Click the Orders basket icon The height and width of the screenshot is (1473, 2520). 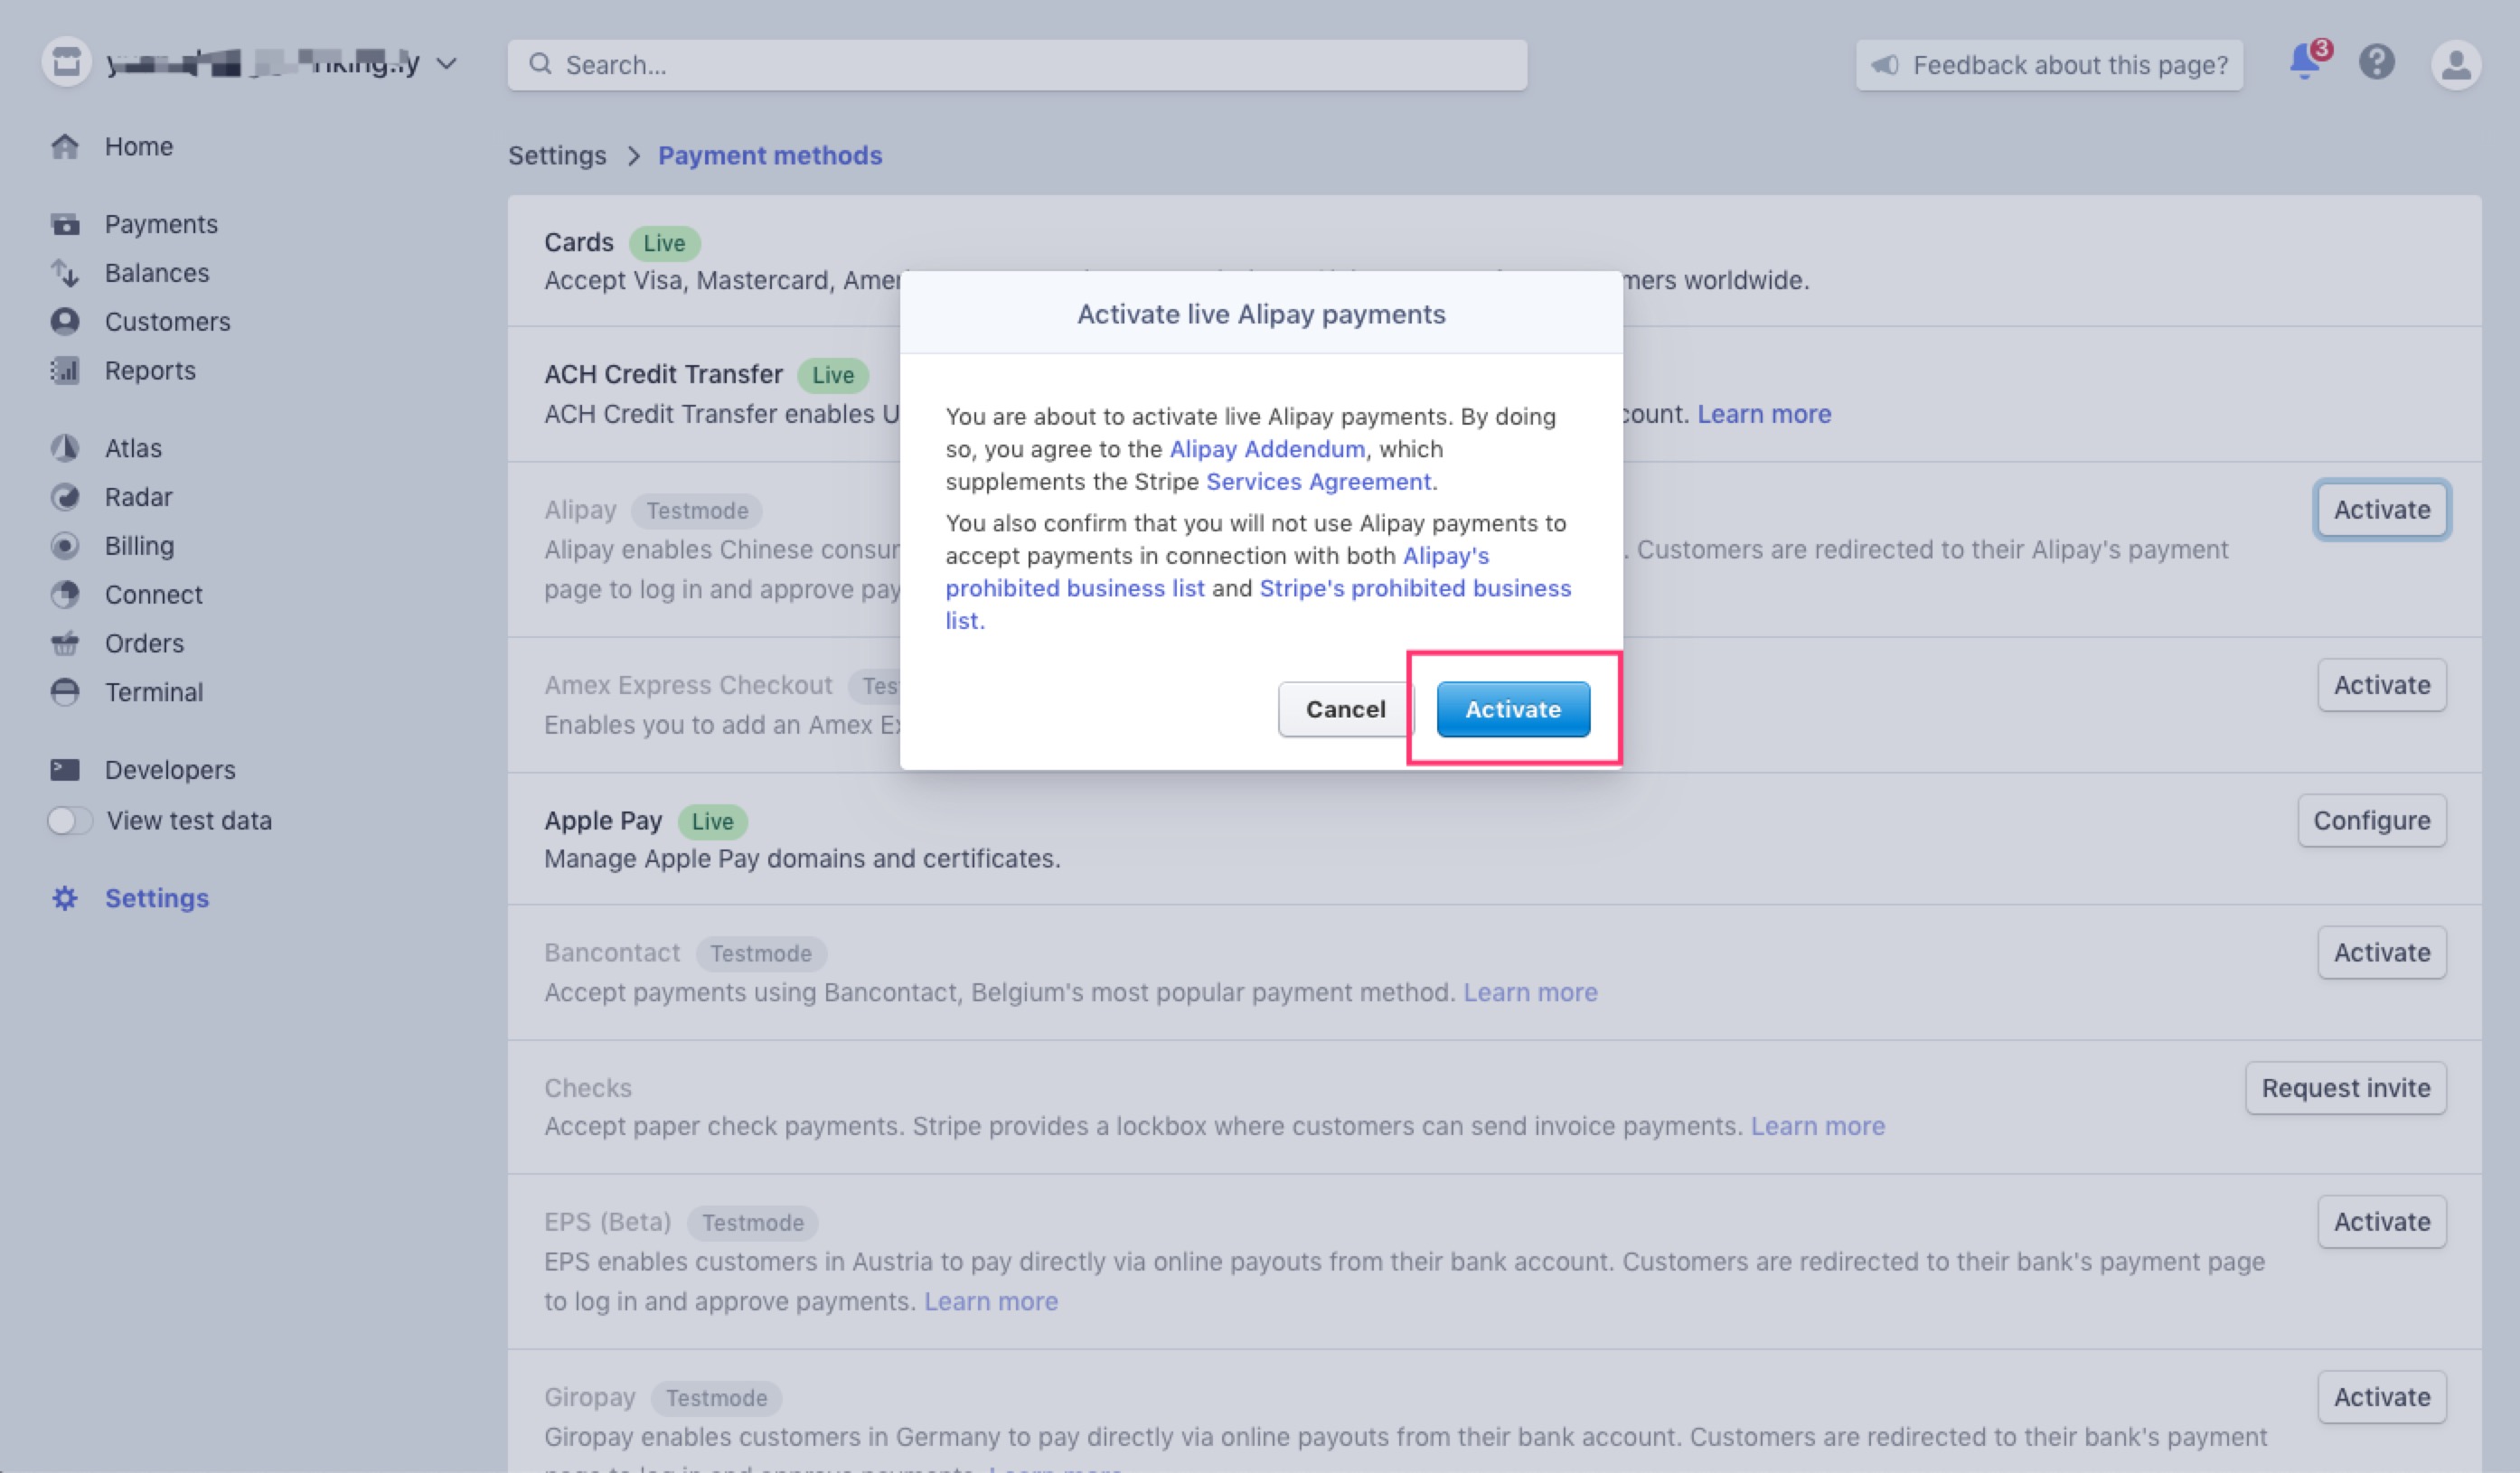65,643
